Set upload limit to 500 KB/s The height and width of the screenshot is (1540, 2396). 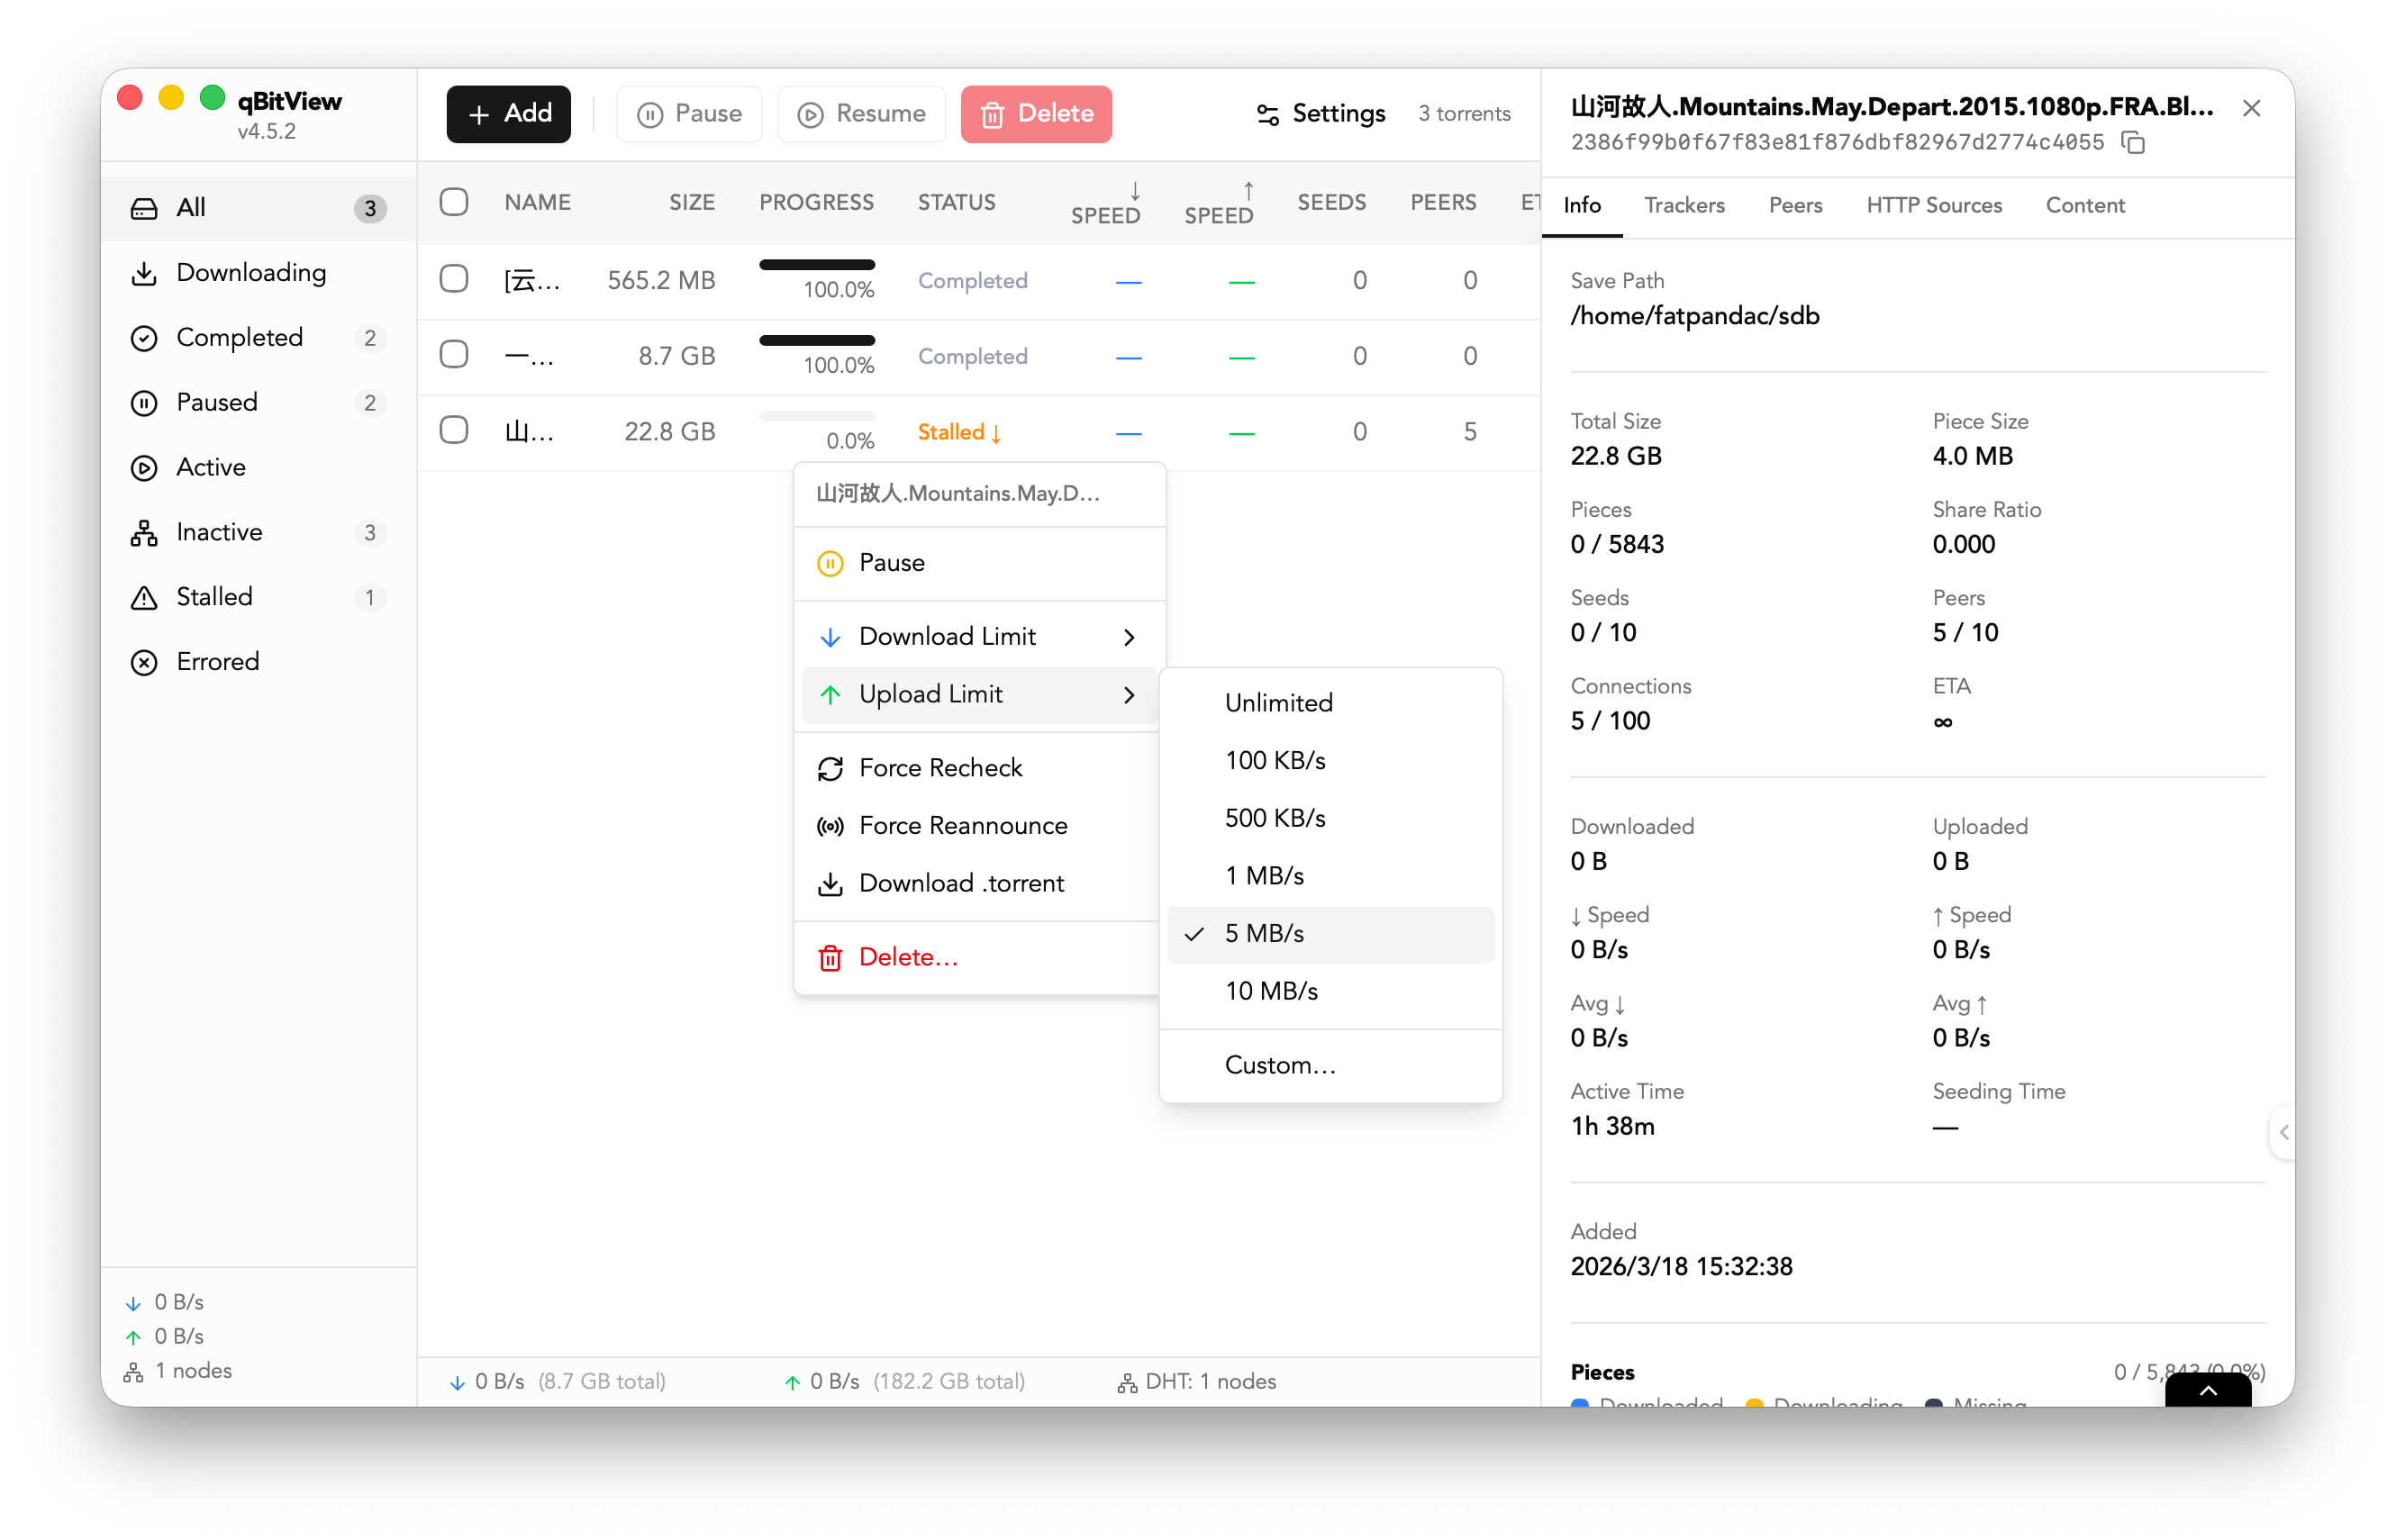[1331, 819]
